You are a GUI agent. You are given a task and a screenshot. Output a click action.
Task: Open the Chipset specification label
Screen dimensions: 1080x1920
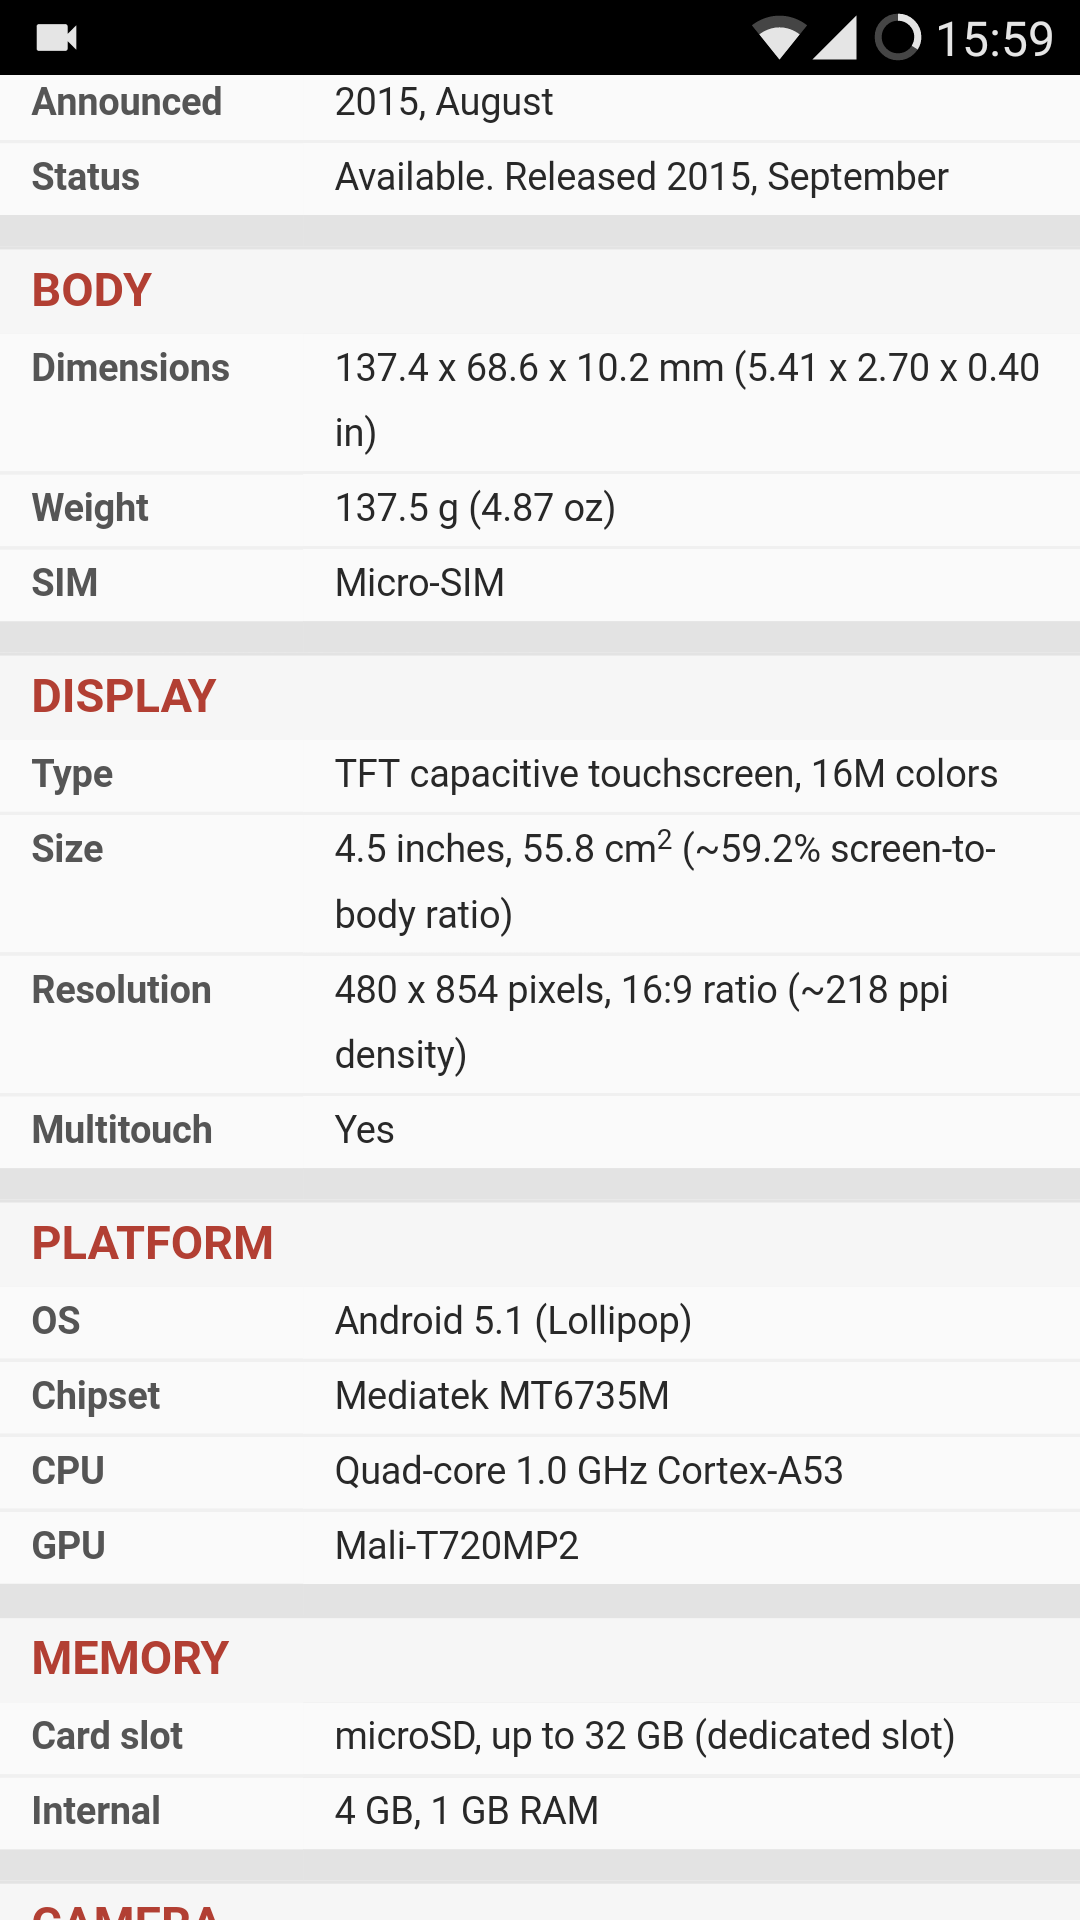coord(96,1396)
